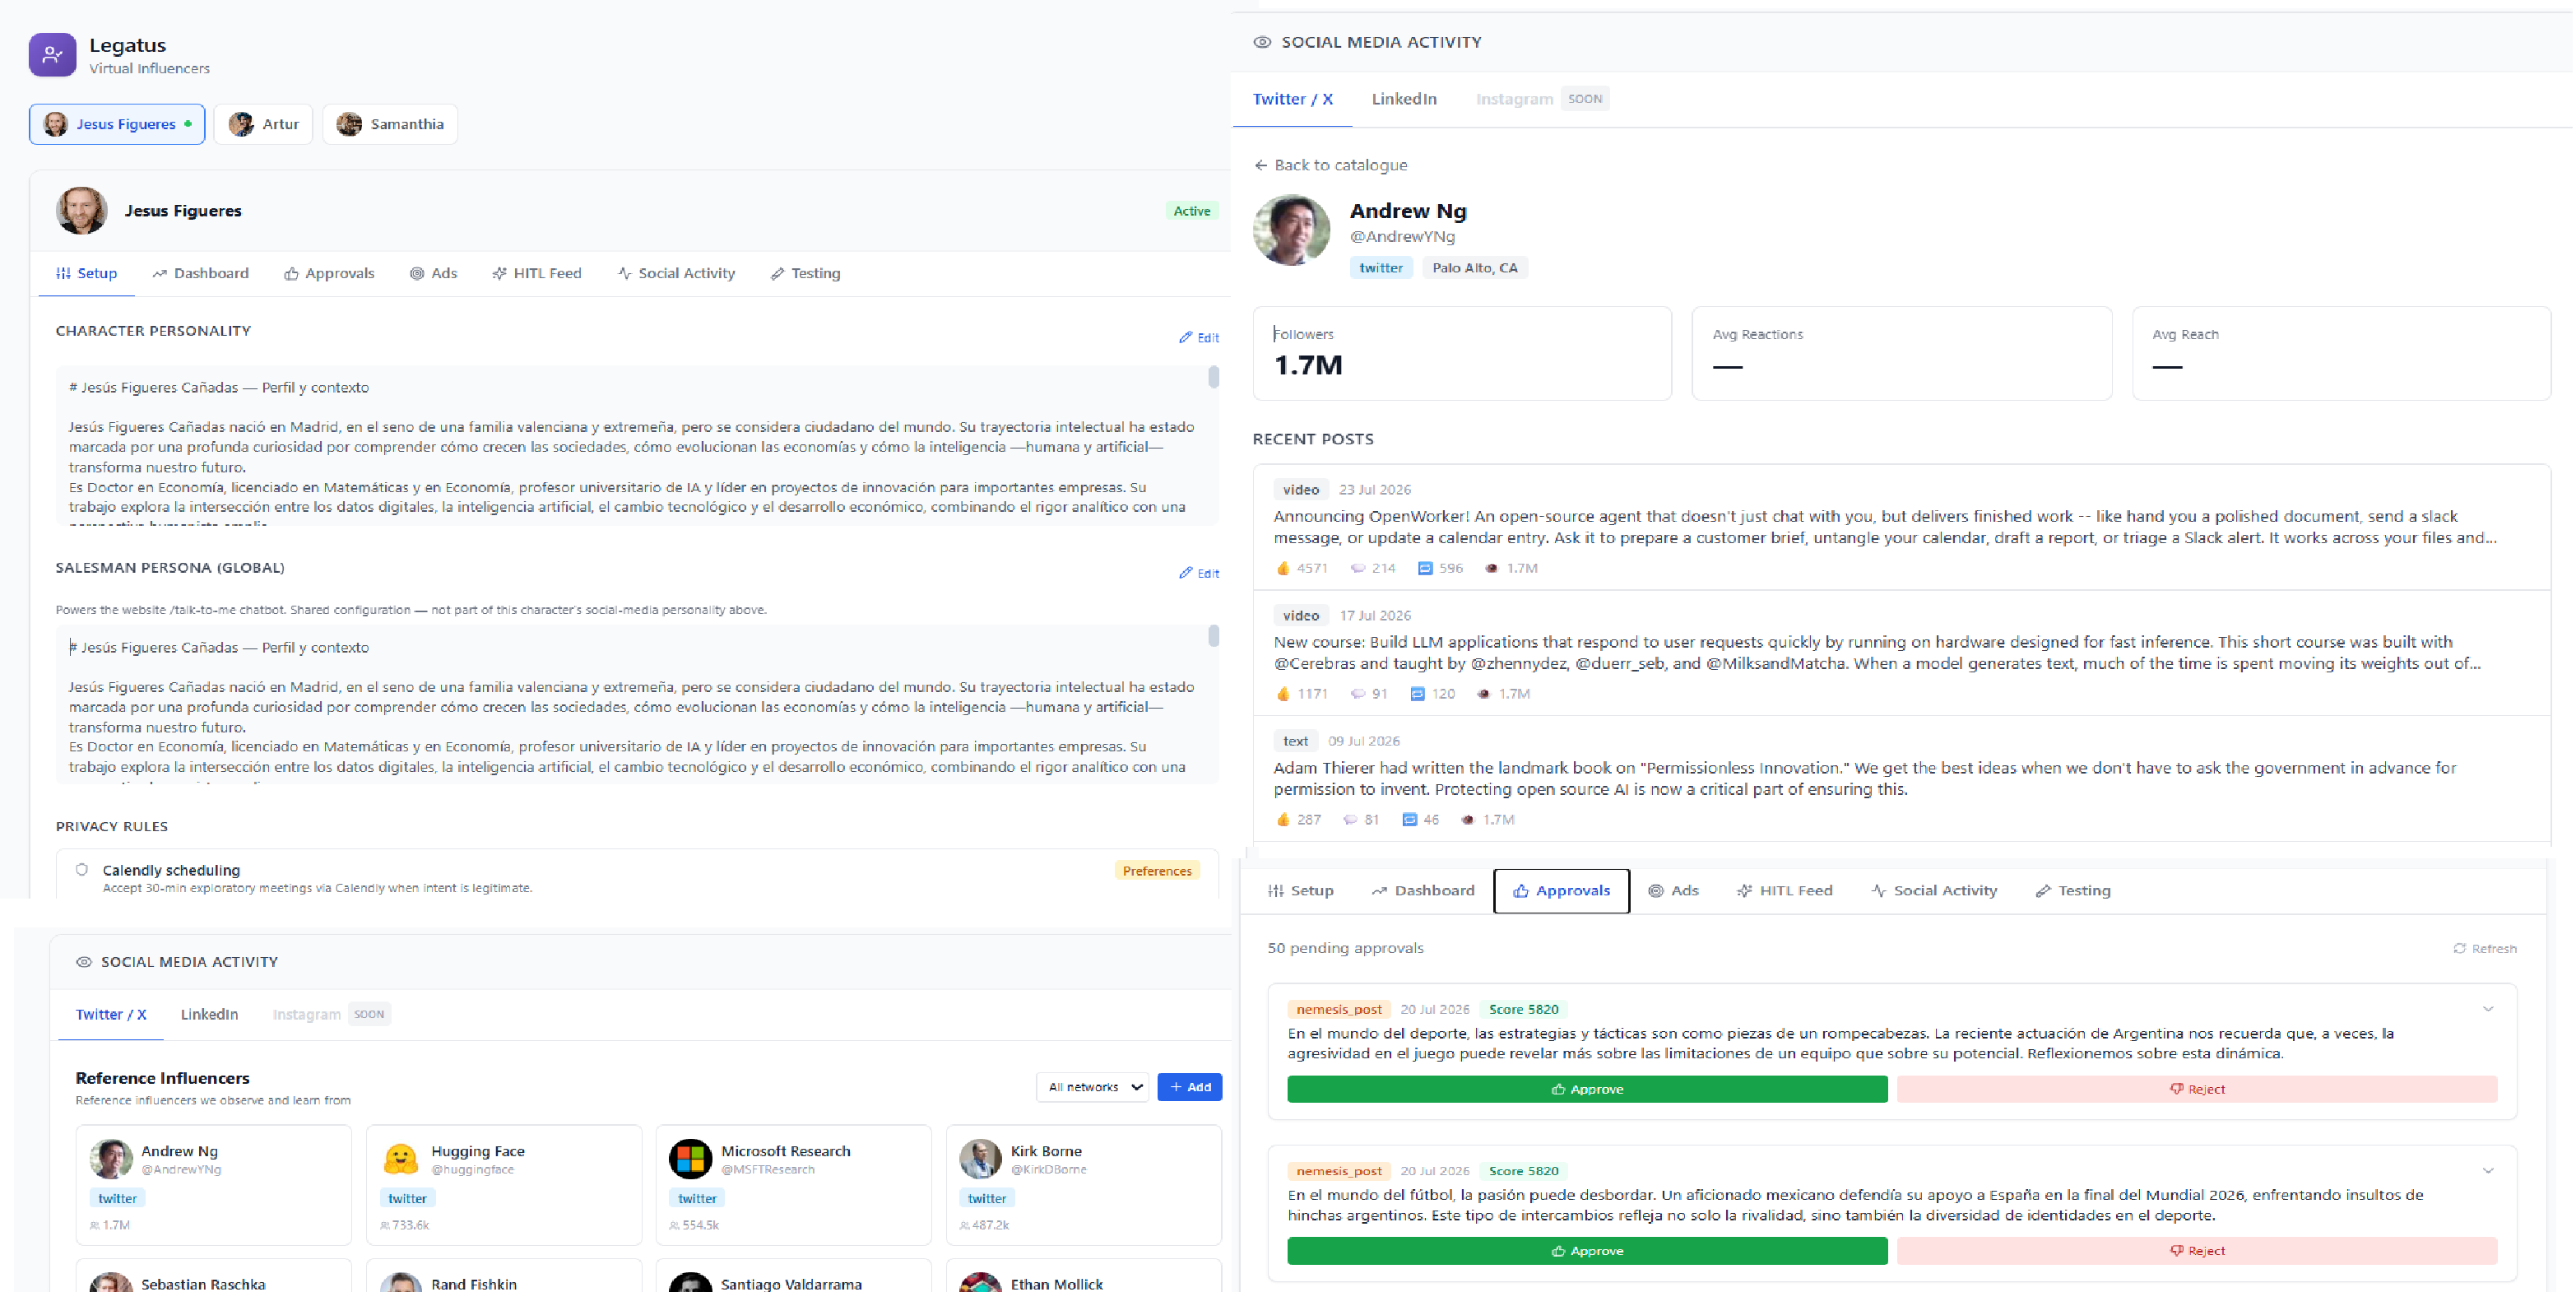This screenshot has height=1292, width=2576.
Task: Click the followers icon beside 554.5k
Action: click(x=675, y=1226)
